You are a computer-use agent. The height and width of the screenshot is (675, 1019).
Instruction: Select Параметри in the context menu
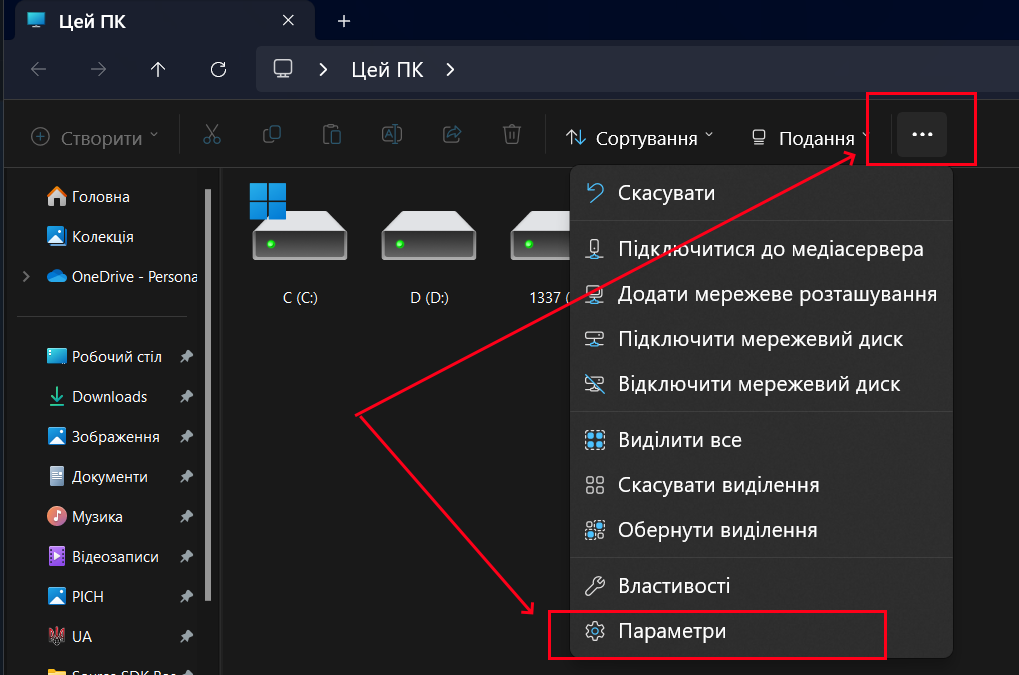pos(672,632)
